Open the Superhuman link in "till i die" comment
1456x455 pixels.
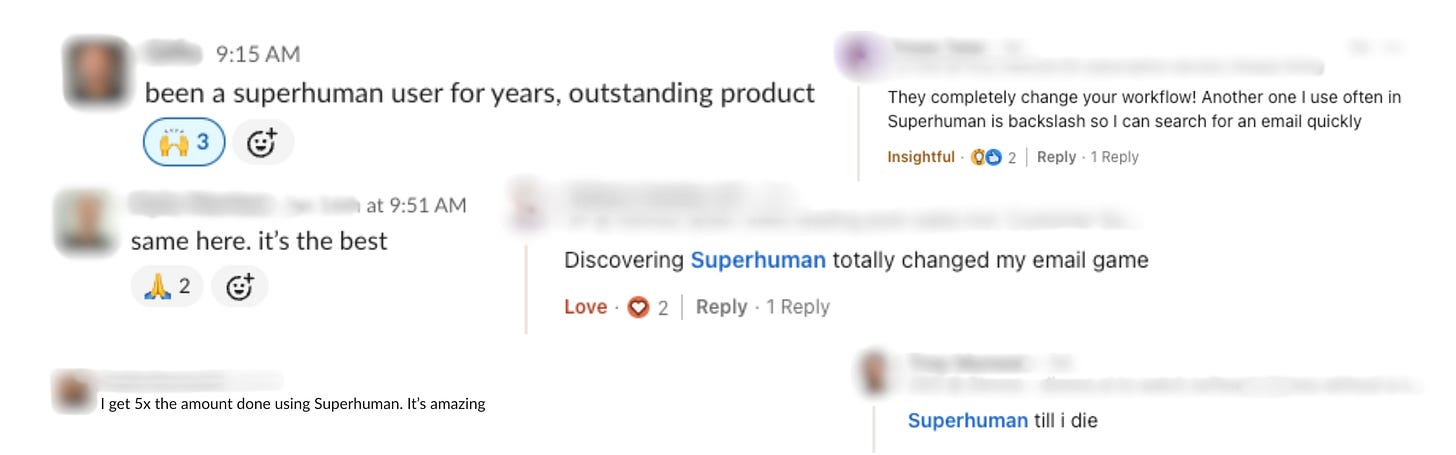967,421
